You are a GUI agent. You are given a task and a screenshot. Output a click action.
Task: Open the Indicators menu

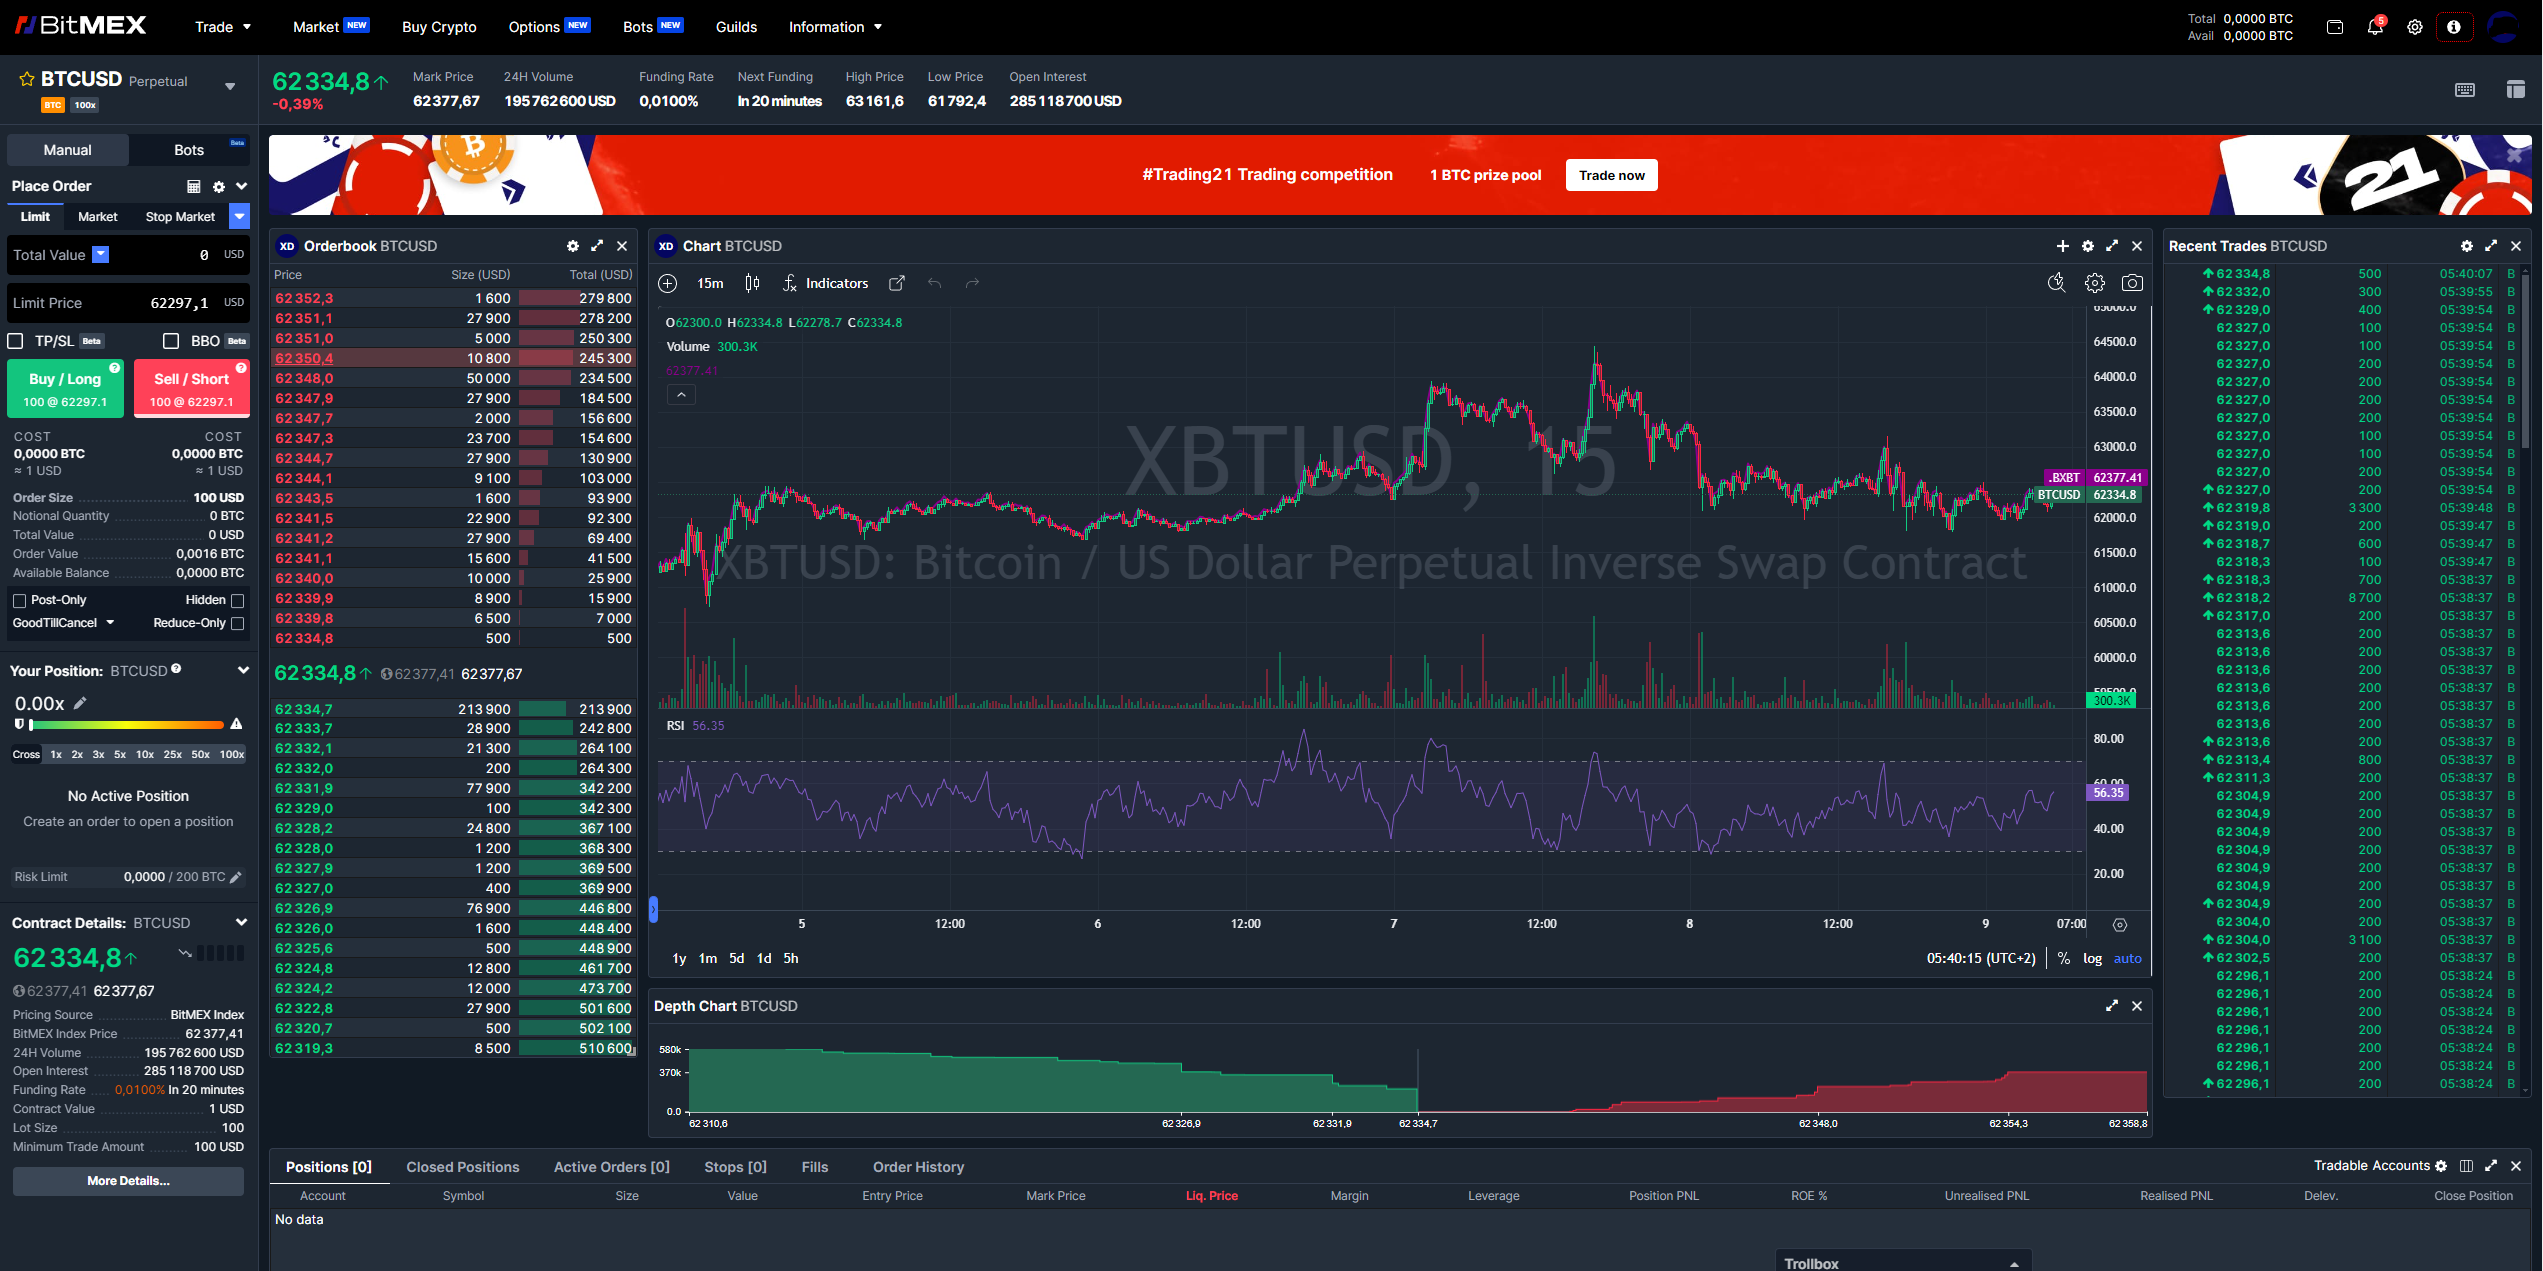click(x=825, y=283)
